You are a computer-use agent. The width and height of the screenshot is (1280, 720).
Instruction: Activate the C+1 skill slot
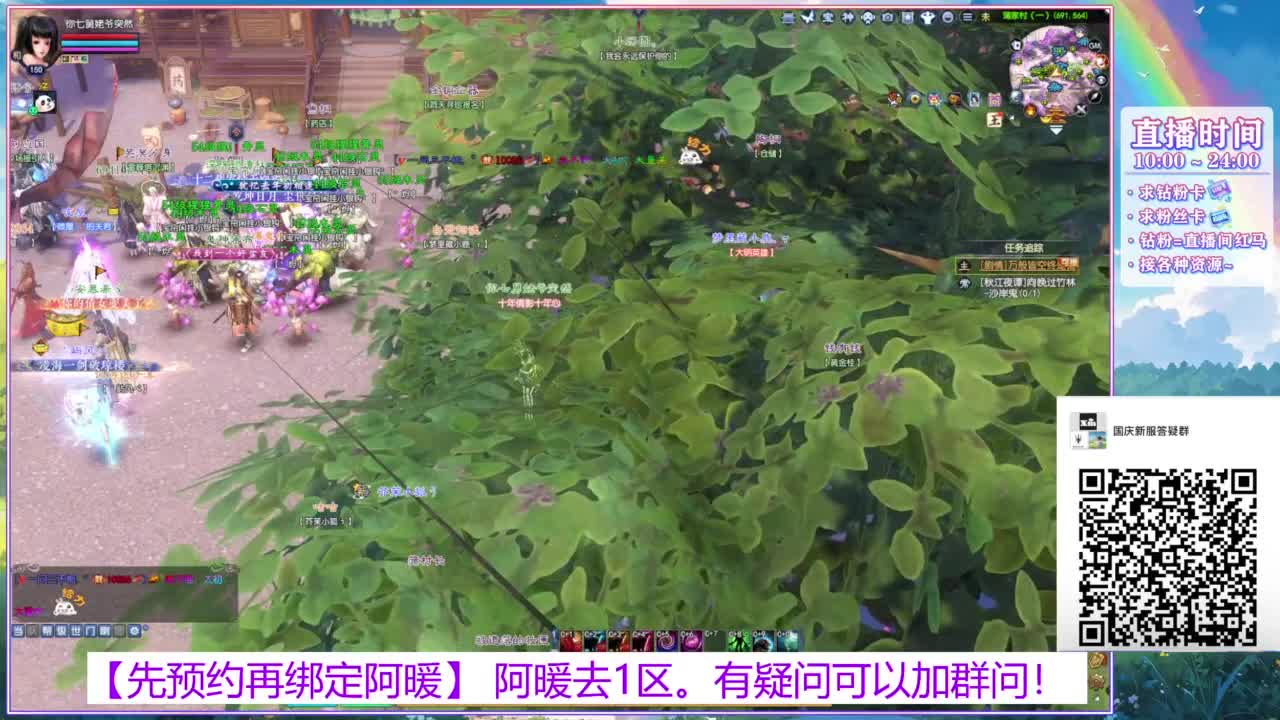(x=571, y=641)
